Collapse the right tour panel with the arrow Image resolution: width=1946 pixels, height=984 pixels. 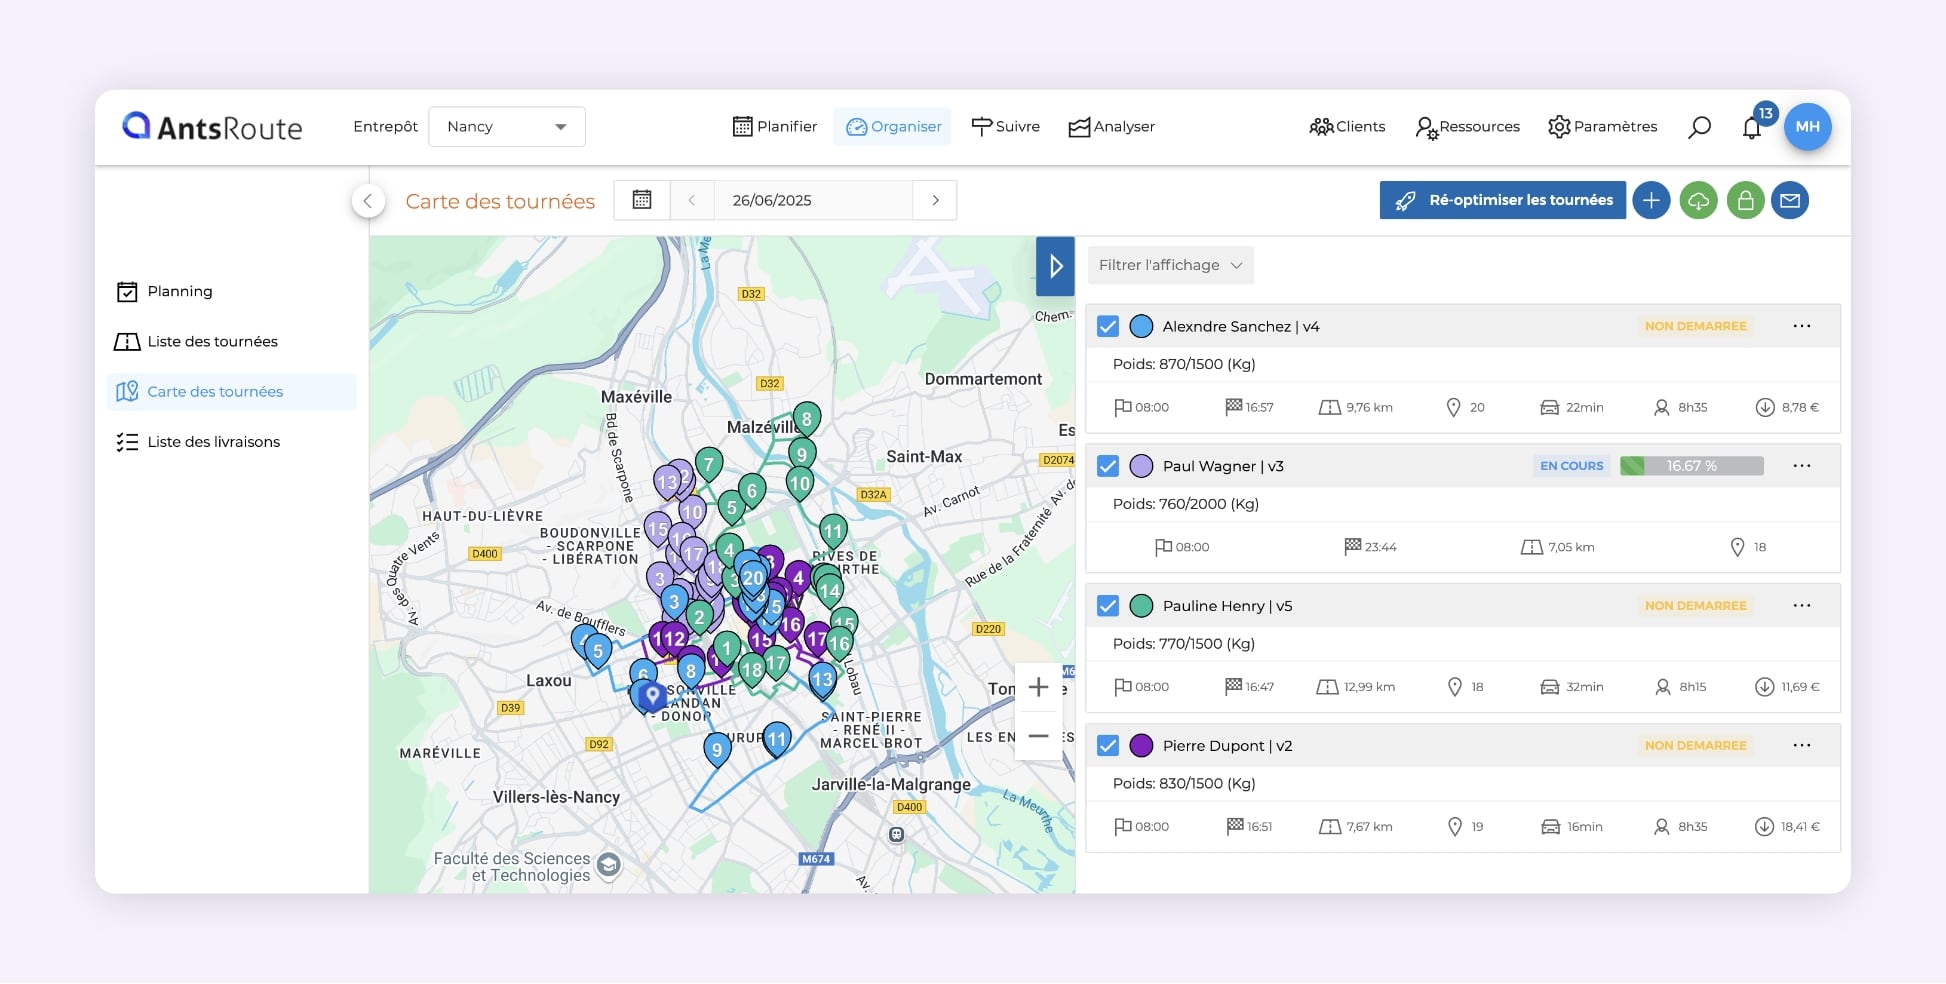1054,266
